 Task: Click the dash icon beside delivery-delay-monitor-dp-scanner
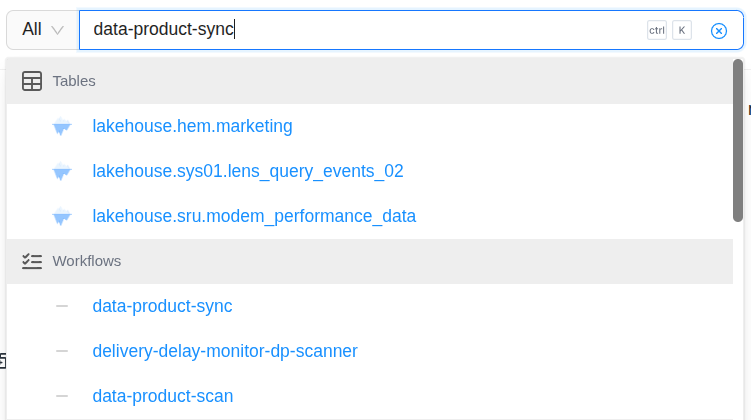pyautogui.click(x=62, y=351)
